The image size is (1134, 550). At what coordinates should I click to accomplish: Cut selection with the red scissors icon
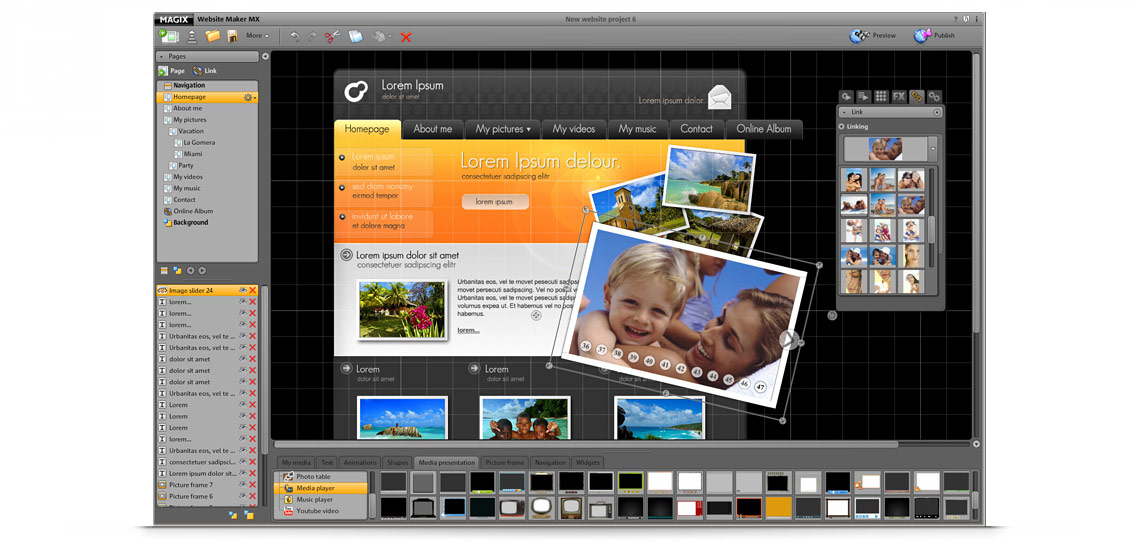click(x=333, y=36)
